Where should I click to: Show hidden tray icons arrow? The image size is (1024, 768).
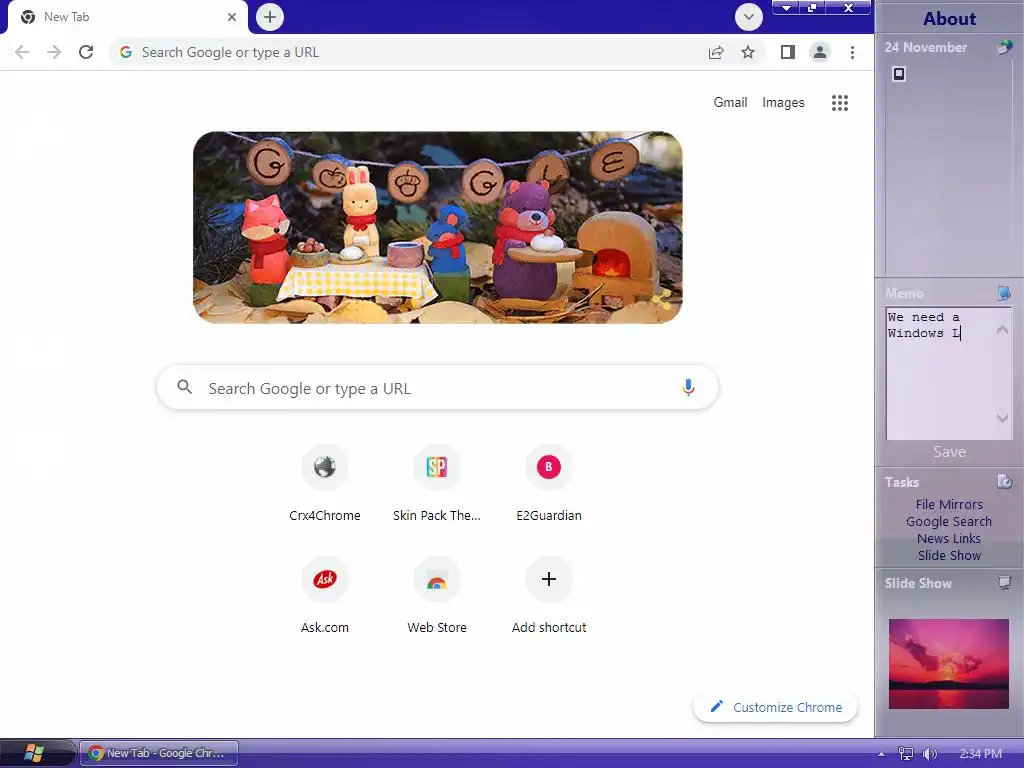(882, 754)
